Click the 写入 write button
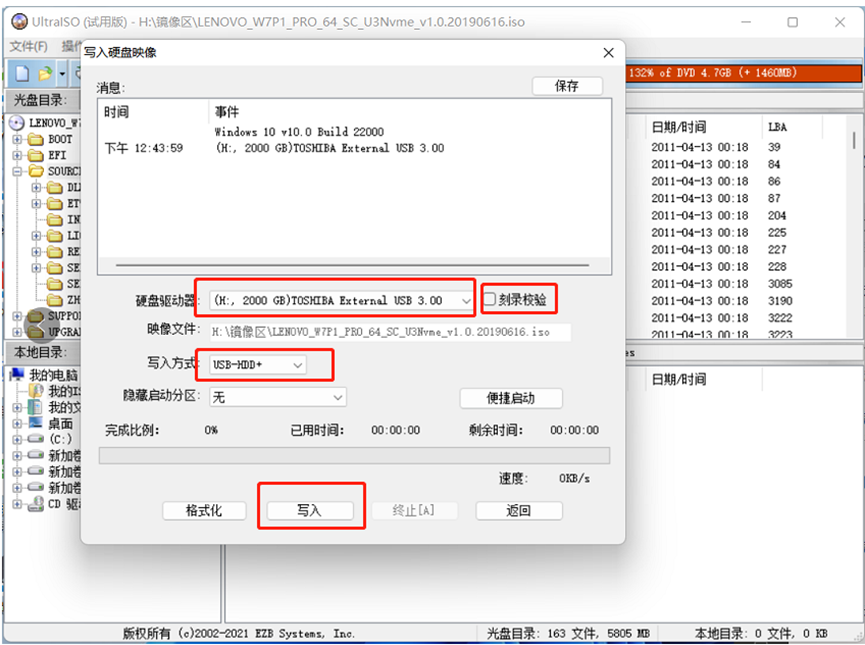The image size is (865, 645). click(309, 510)
